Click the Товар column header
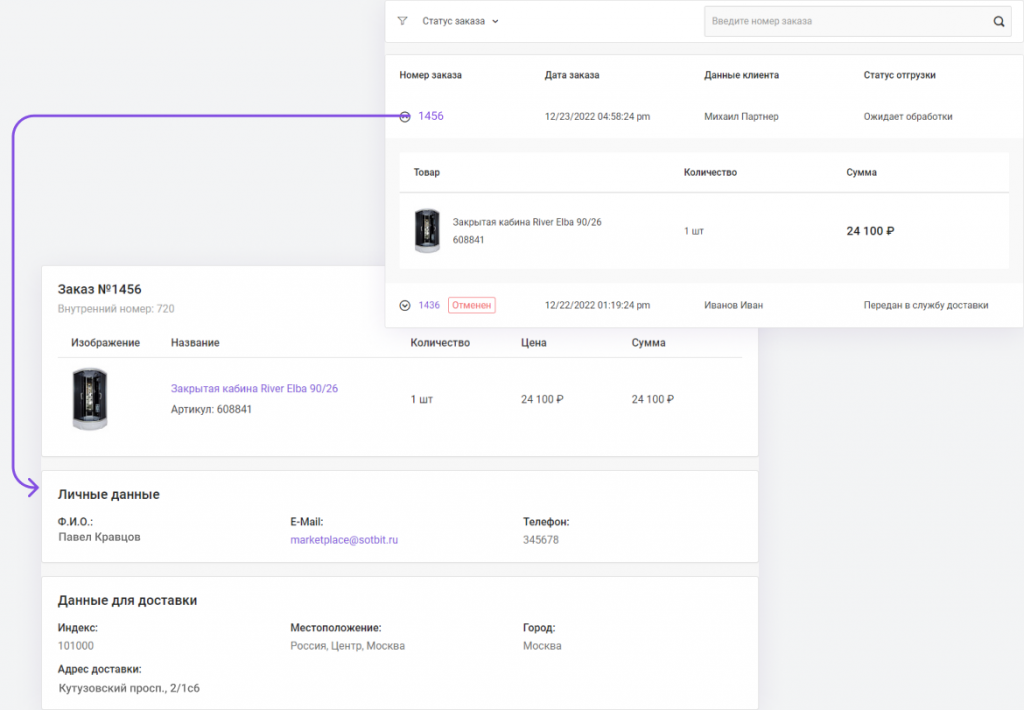The width and height of the screenshot is (1024, 710). pyautogui.click(x=426, y=172)
